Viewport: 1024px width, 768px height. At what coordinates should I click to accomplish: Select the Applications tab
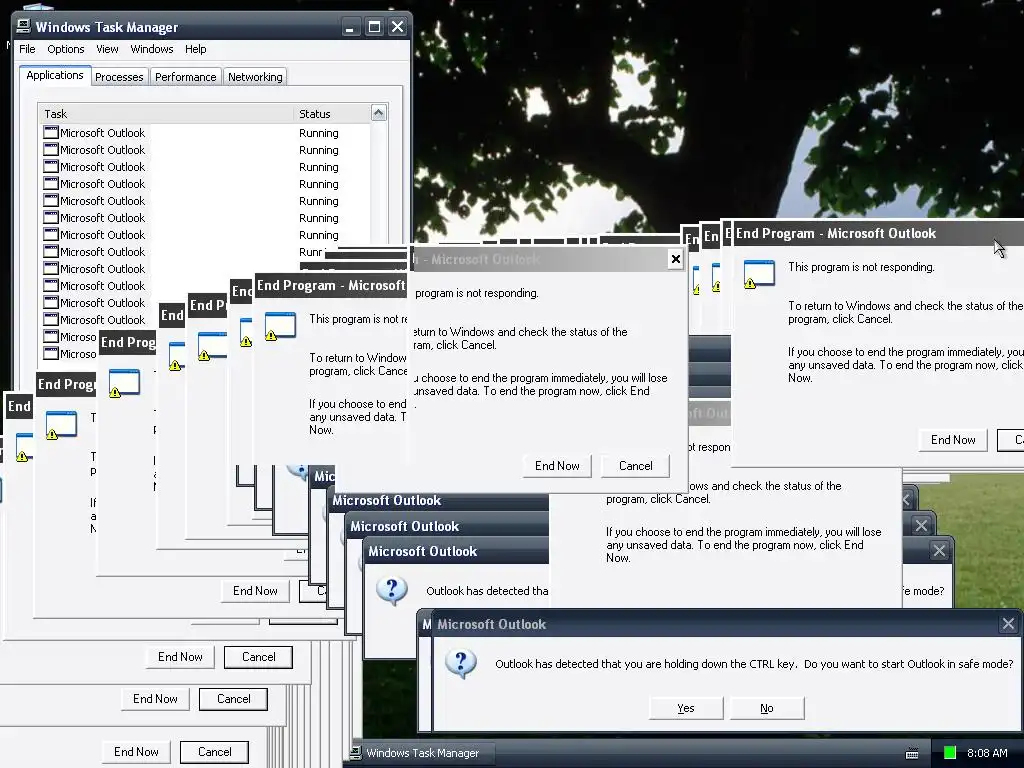pos(55,75)
